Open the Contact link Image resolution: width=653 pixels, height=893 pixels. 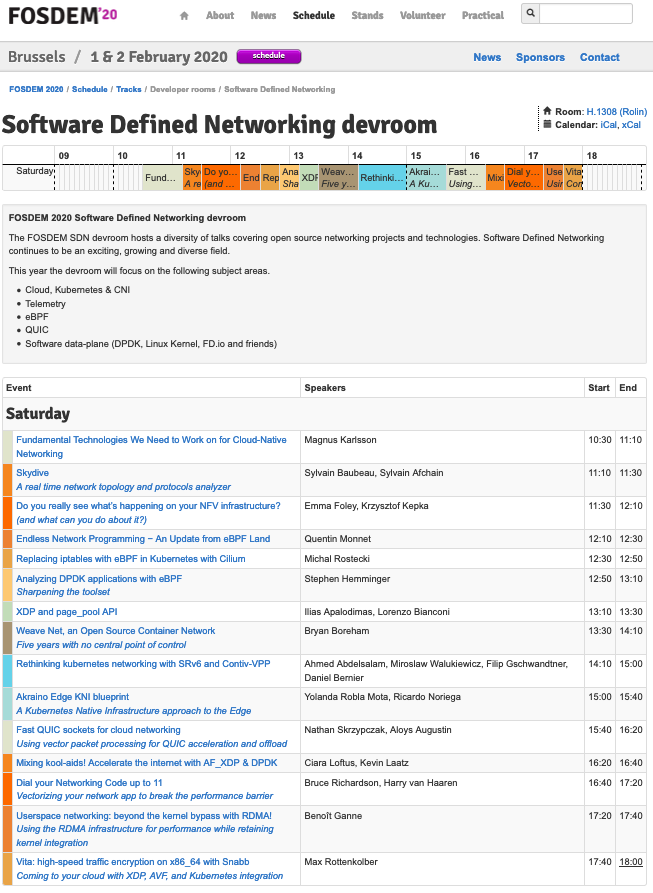599,57
